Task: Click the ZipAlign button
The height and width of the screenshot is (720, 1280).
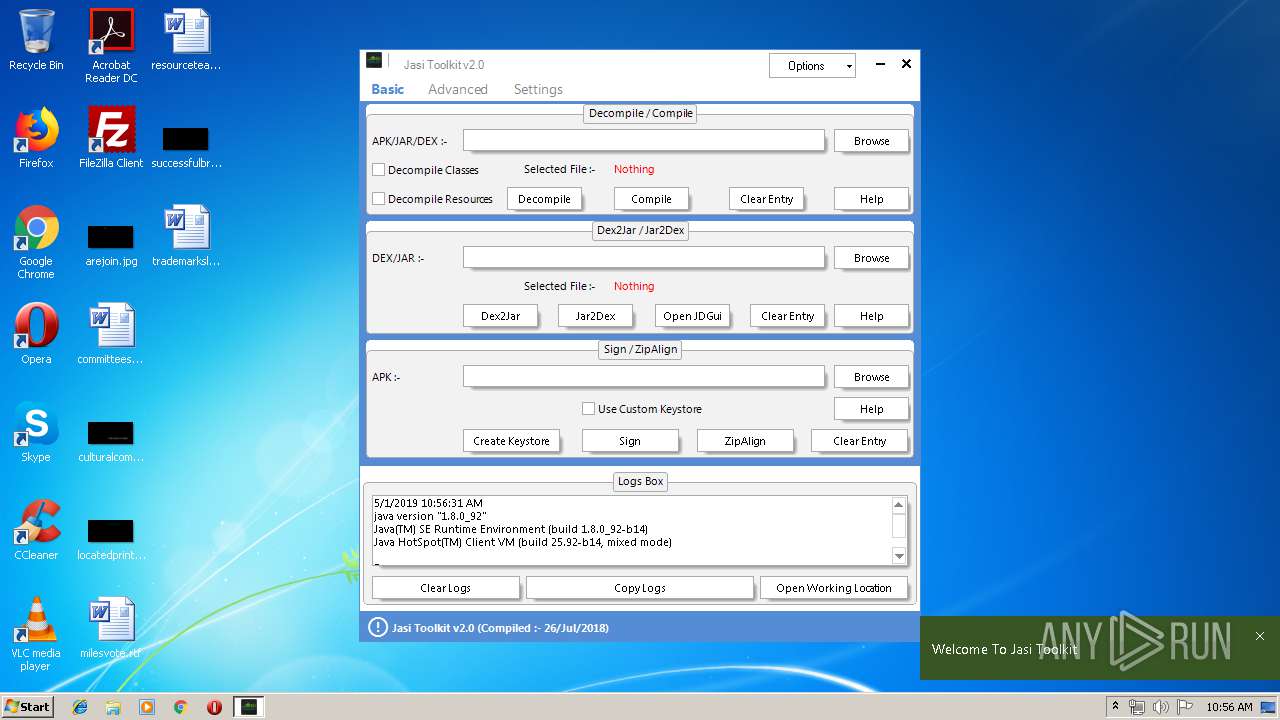Action: [745, 441]
